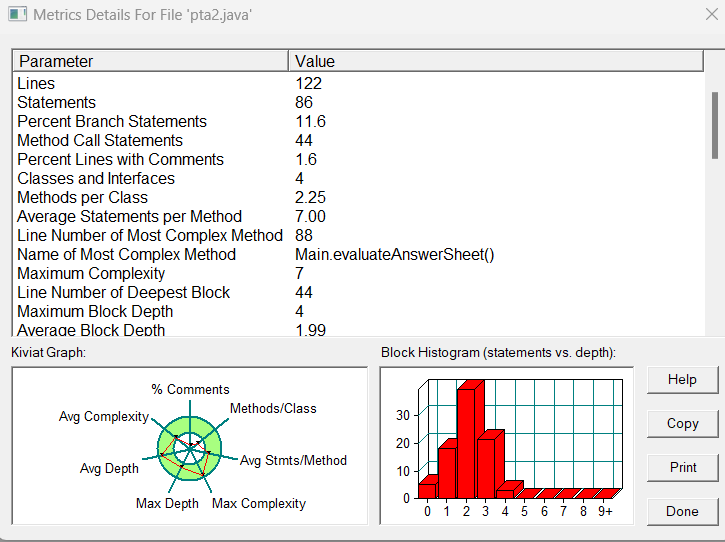
Task: Click the Lines value 122
Action: pos(308,83)
